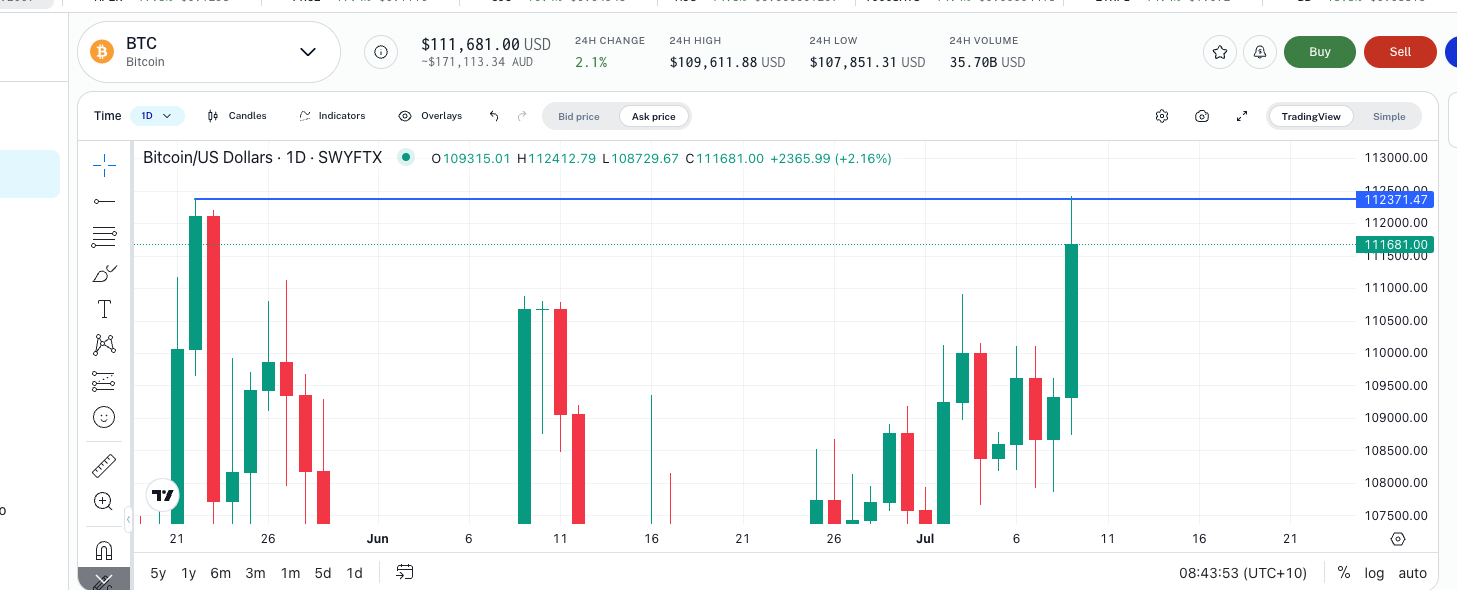Set range to 3m
1457x590 pixels.
[255, 573]
